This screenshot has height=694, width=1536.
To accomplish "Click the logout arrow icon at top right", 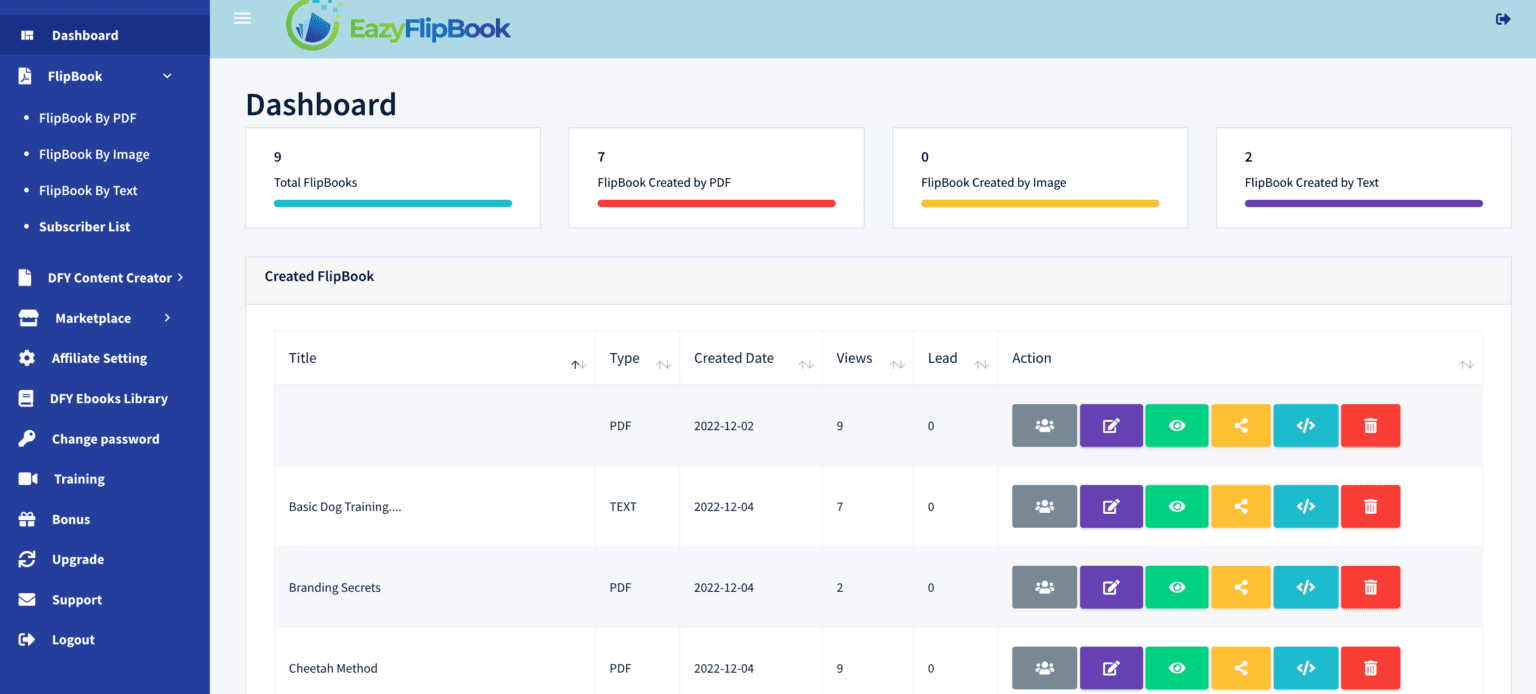I will click(1502, 19).
